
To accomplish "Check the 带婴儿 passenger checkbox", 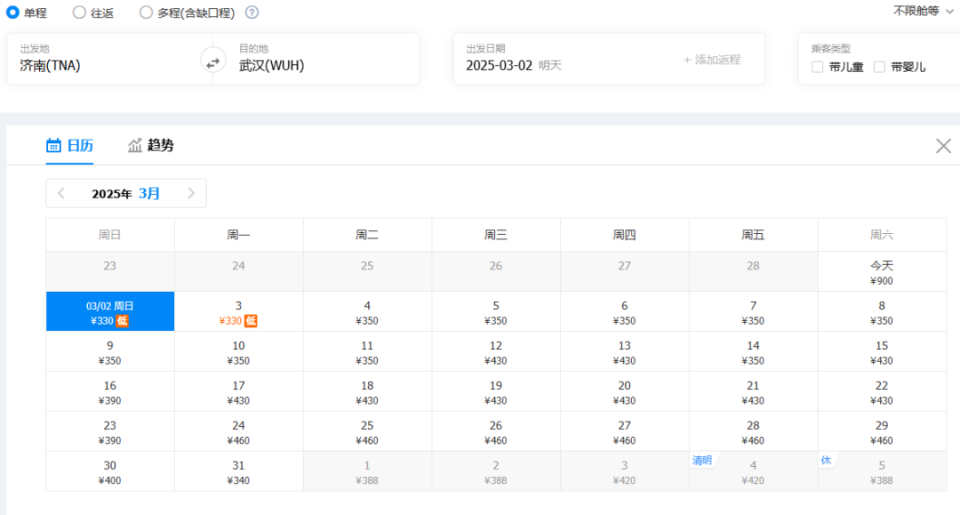I will (879, 67).
